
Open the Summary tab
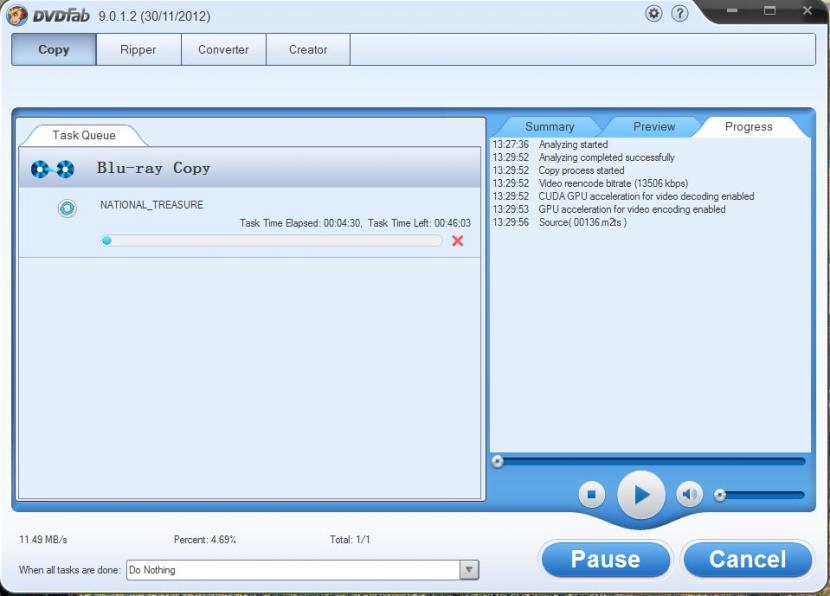[x=549, y=127]
